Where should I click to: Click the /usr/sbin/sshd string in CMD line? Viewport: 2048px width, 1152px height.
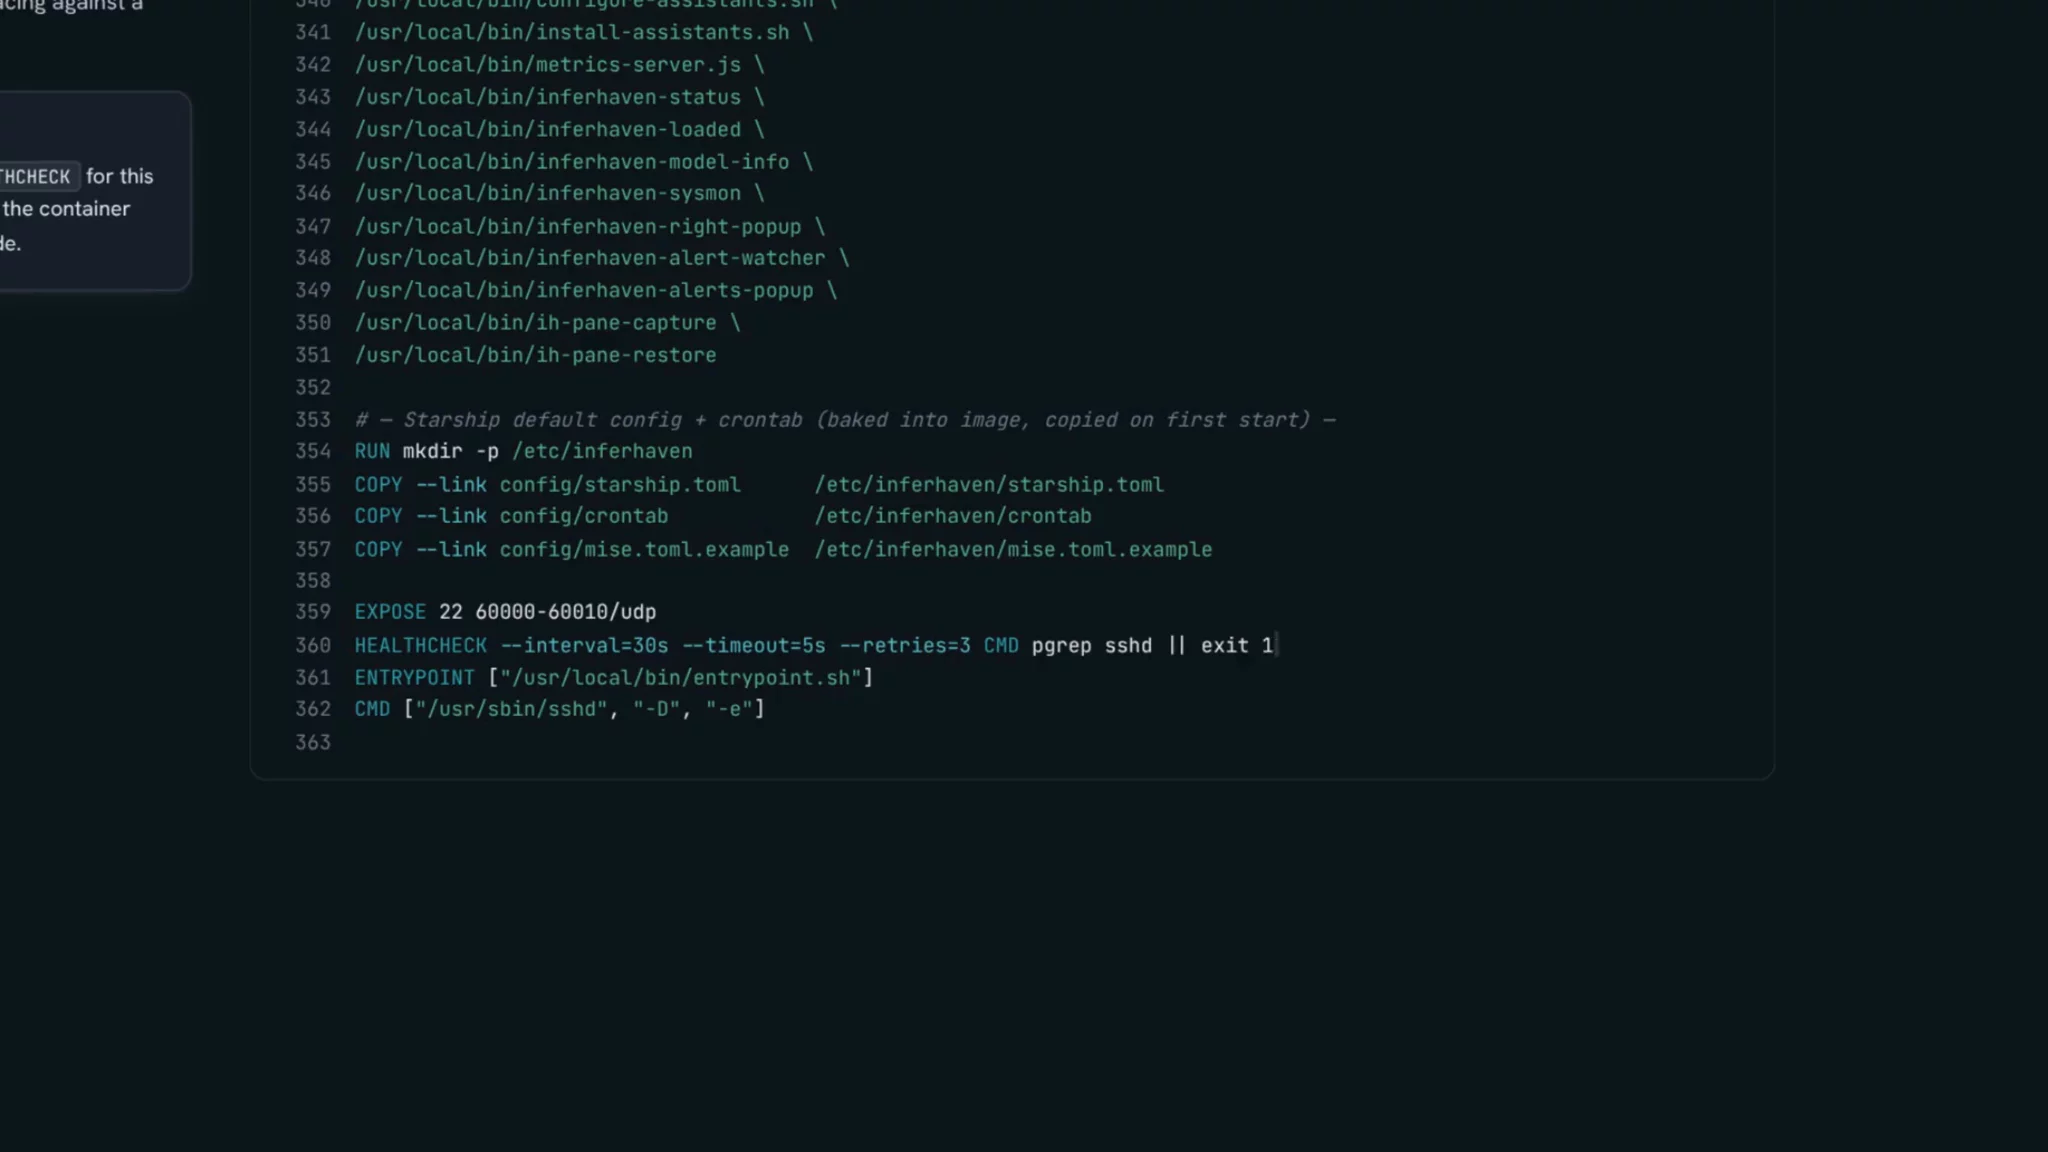click(x=512, y=709)
